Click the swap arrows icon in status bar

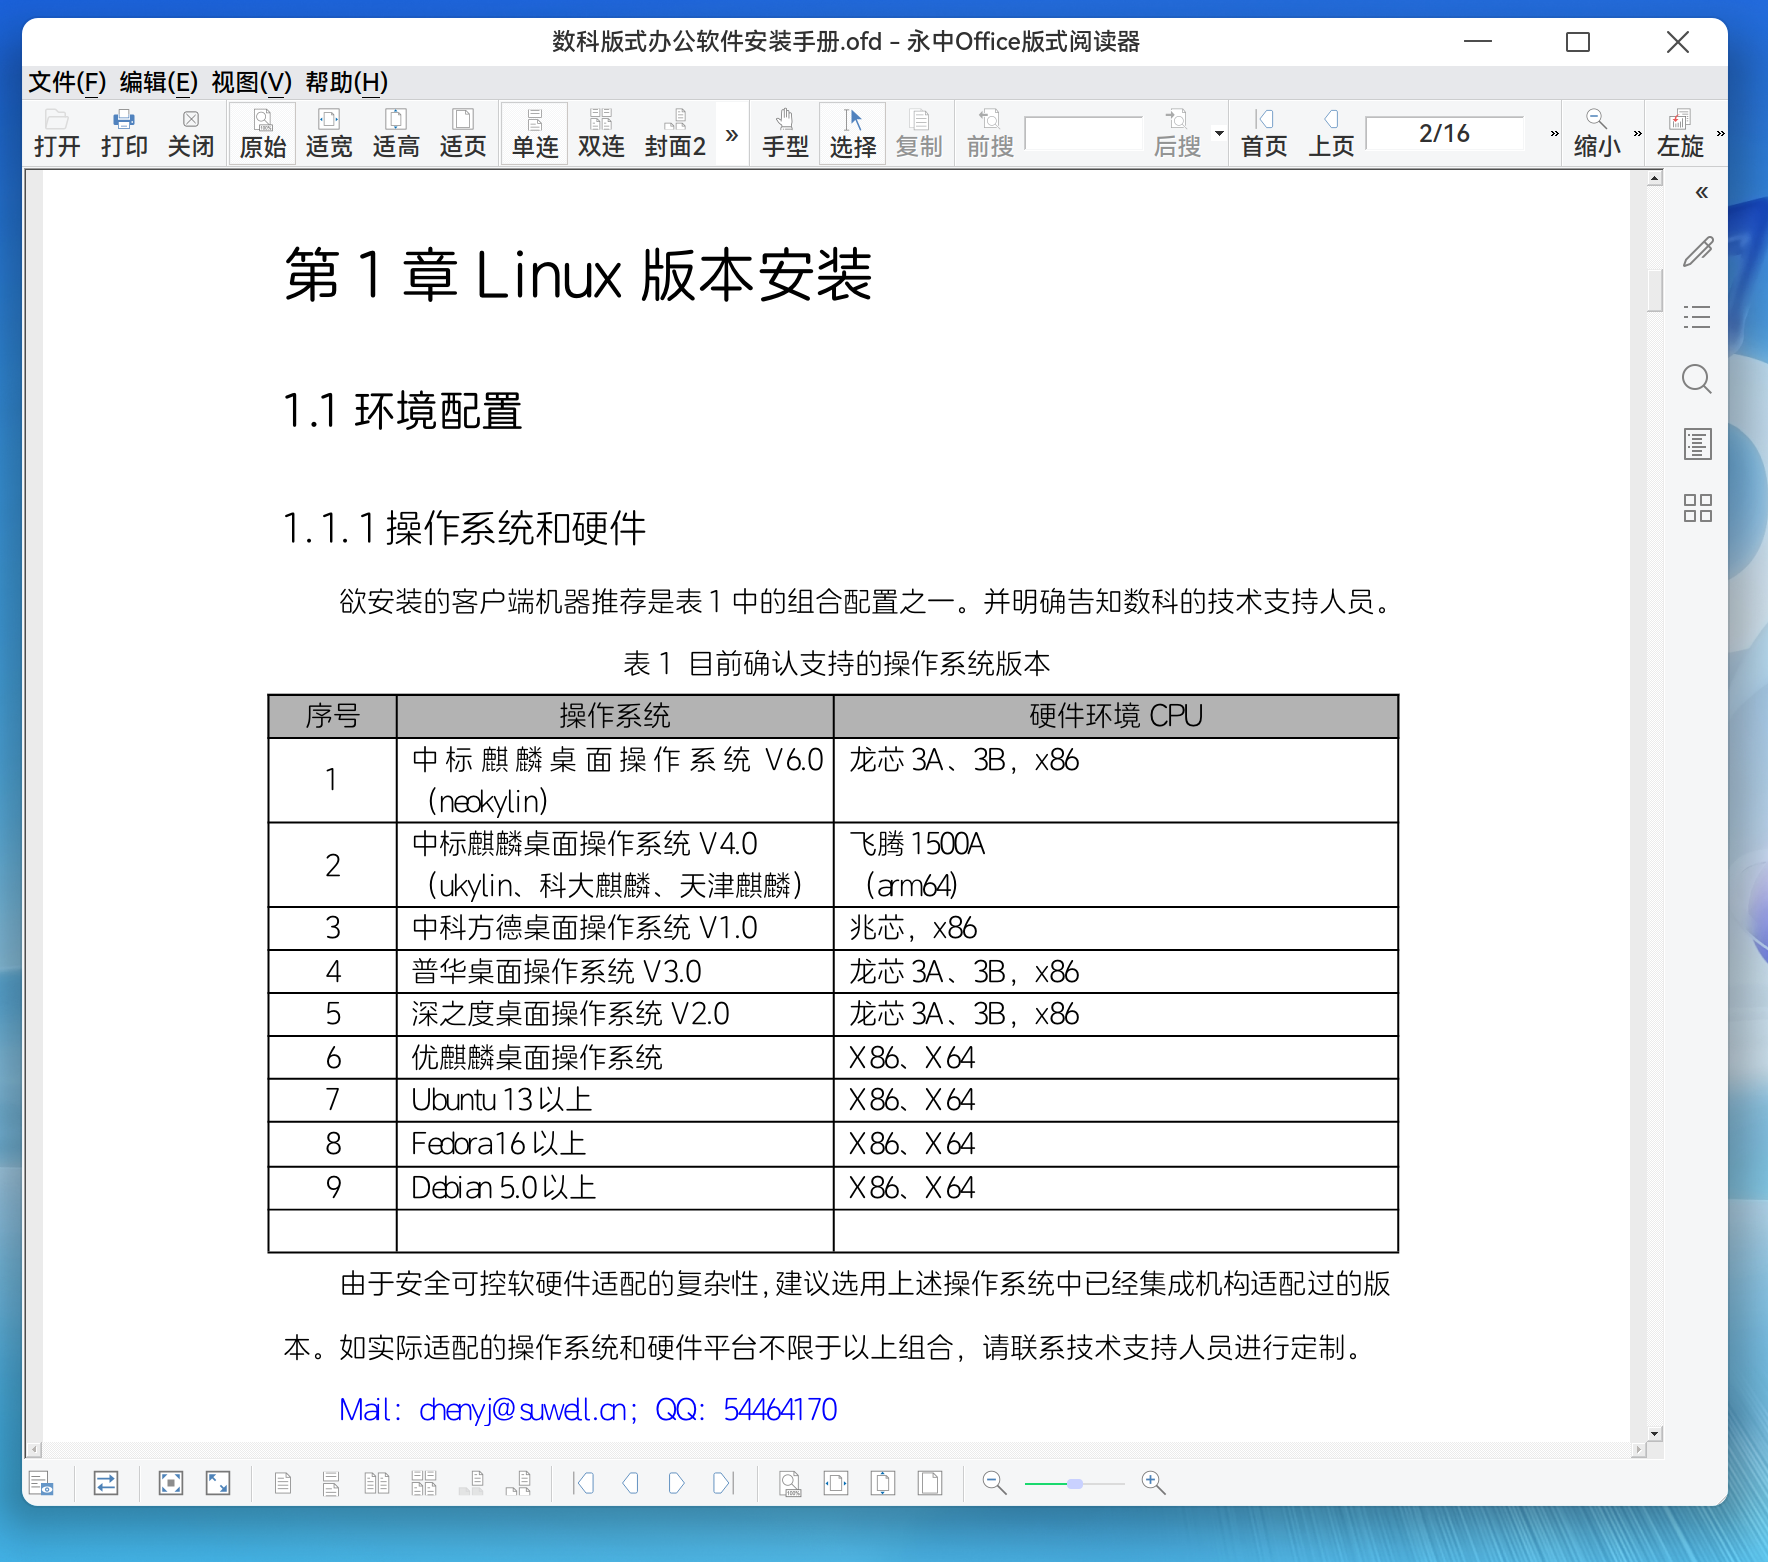click(106, 1483)
